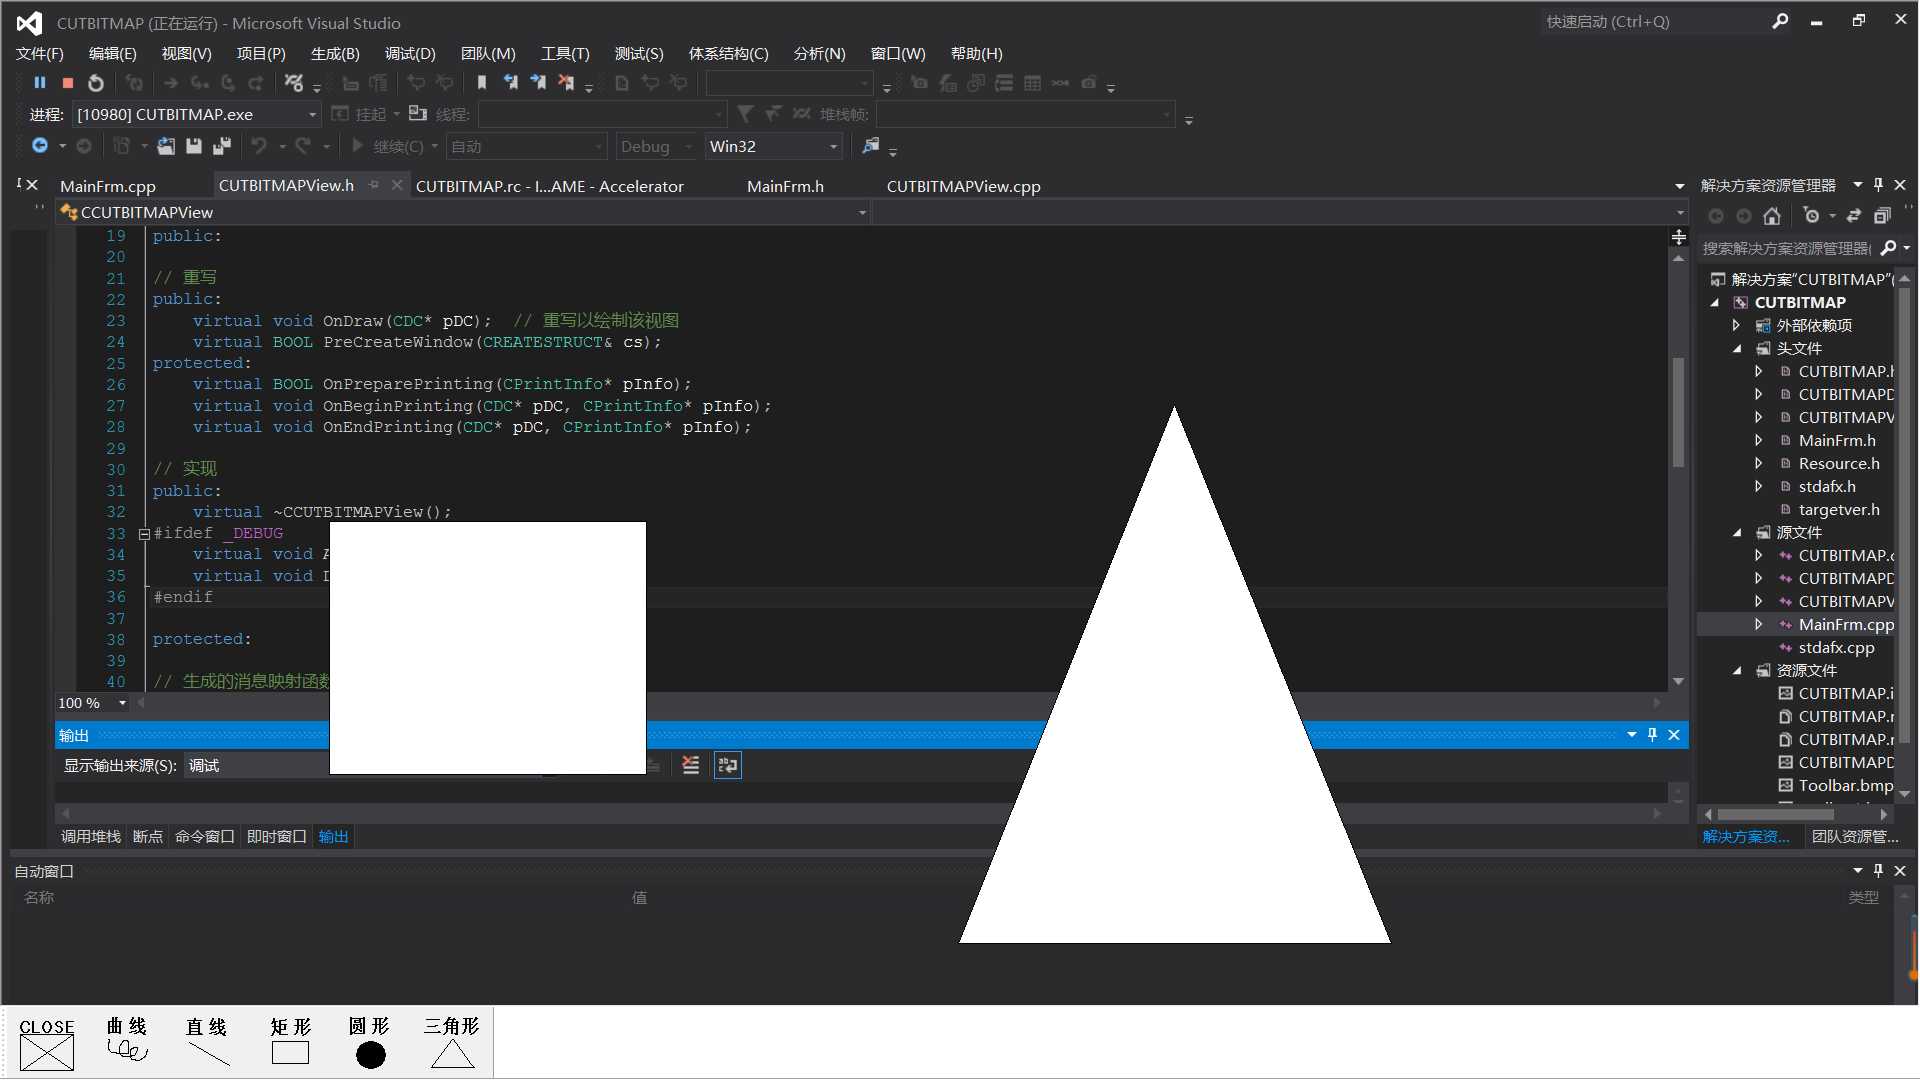
Task: Click the quick launch search icon
Action: point(1780,21)
